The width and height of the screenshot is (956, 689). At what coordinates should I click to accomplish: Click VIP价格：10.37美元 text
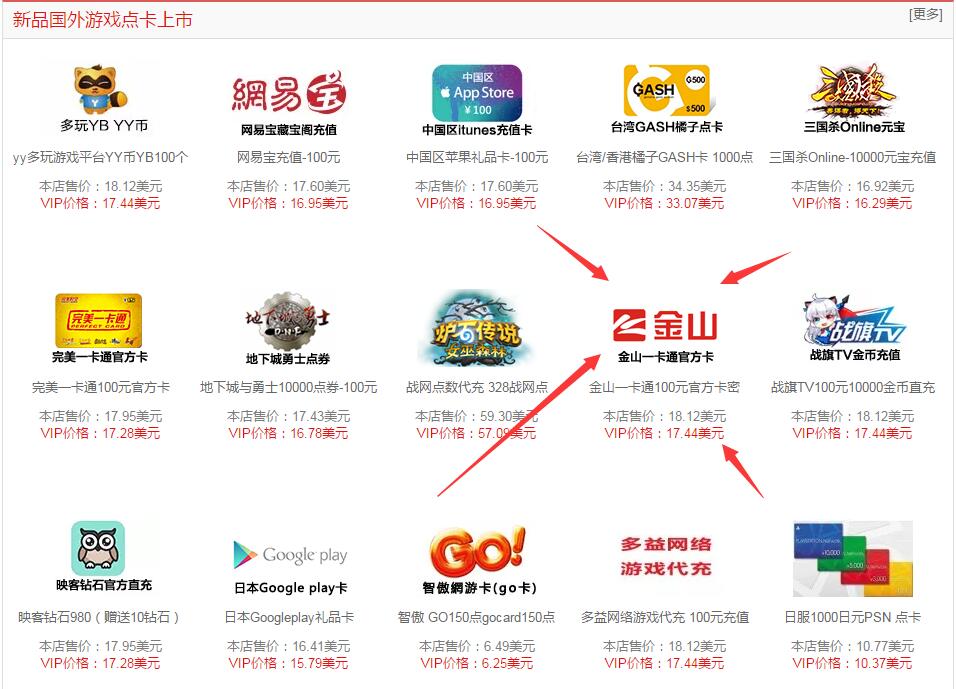coord(852,663)
